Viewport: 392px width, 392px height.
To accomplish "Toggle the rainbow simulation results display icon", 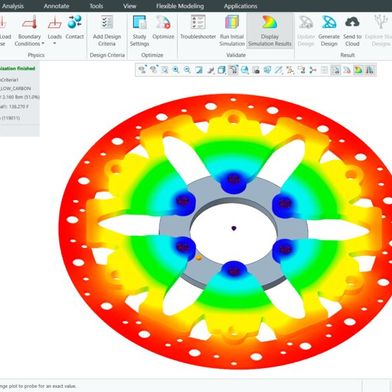I will tap(358, 70).
